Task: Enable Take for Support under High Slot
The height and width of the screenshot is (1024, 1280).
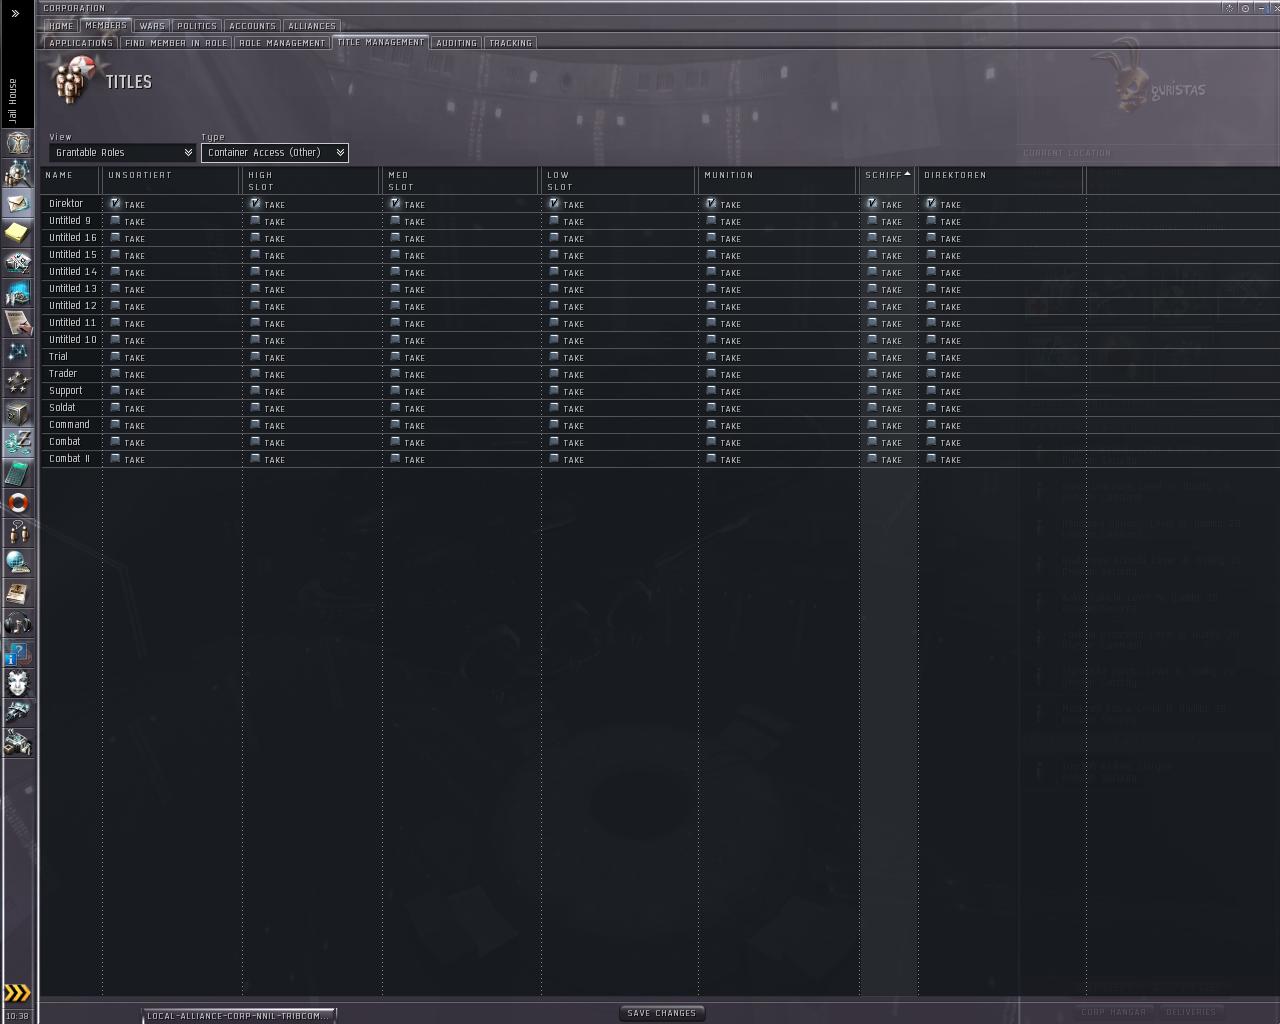Action: [255, 391]
